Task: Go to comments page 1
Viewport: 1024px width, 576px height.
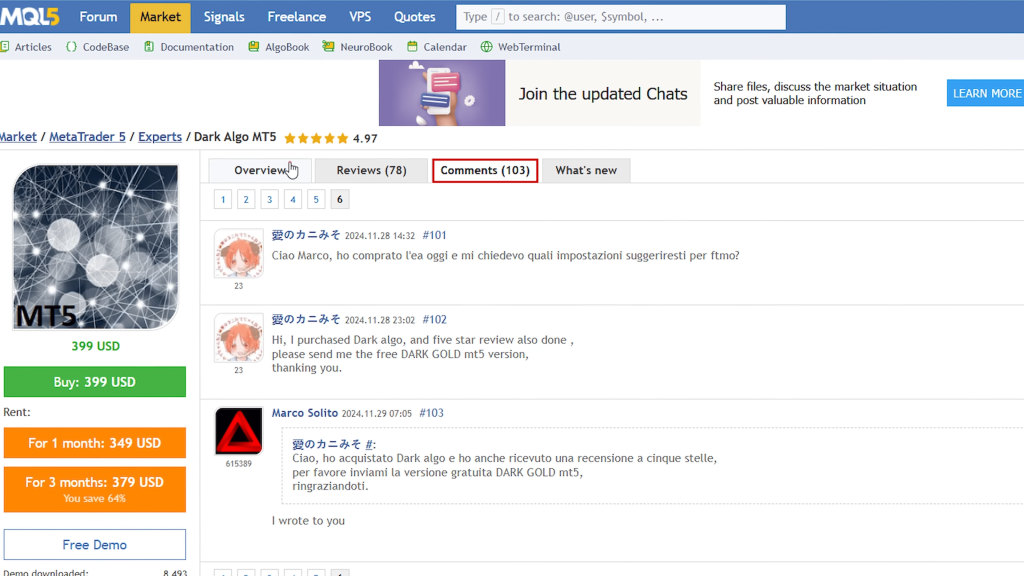Action: (x=223, y=199)
